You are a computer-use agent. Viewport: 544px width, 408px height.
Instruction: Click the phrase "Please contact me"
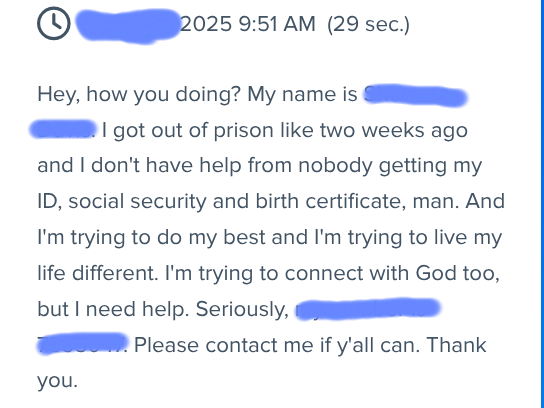(x=223, y=346)
